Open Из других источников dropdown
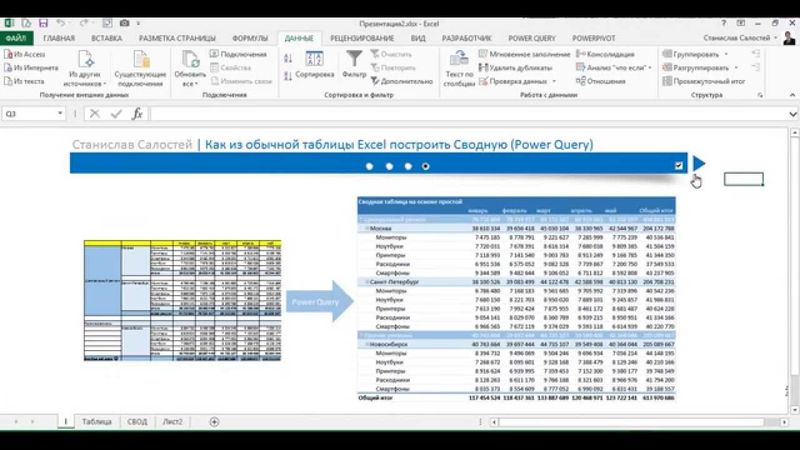This screenshot has height=450, width=800. point(86,69)
